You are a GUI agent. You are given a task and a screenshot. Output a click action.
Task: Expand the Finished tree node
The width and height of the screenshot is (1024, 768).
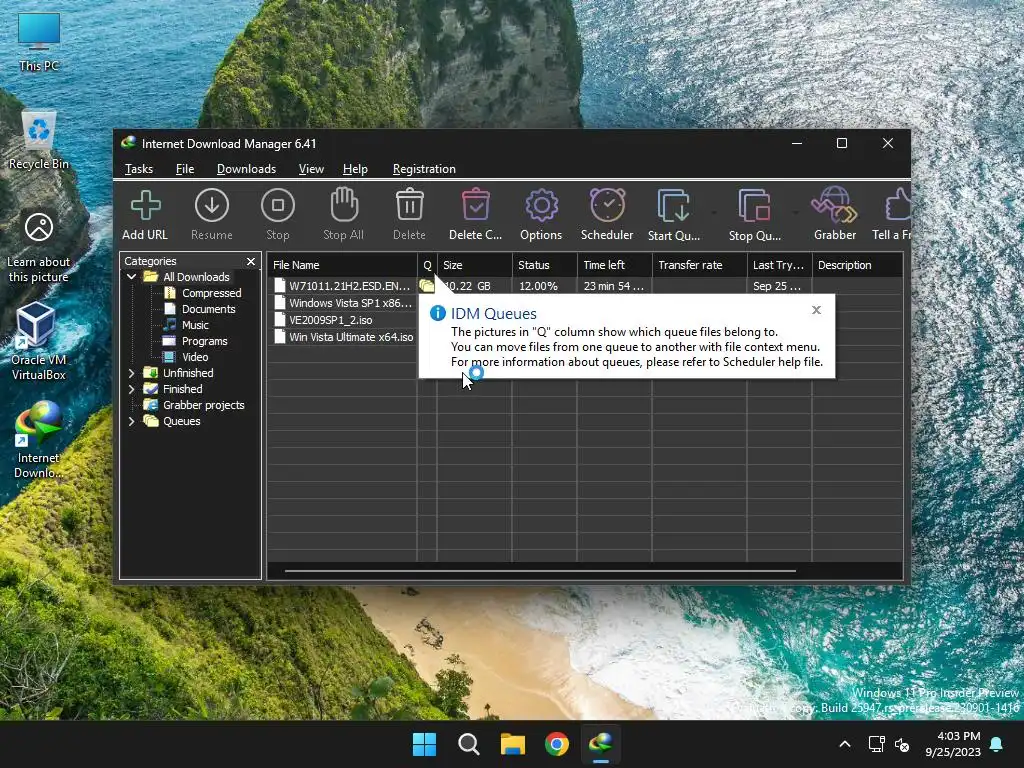131,389
